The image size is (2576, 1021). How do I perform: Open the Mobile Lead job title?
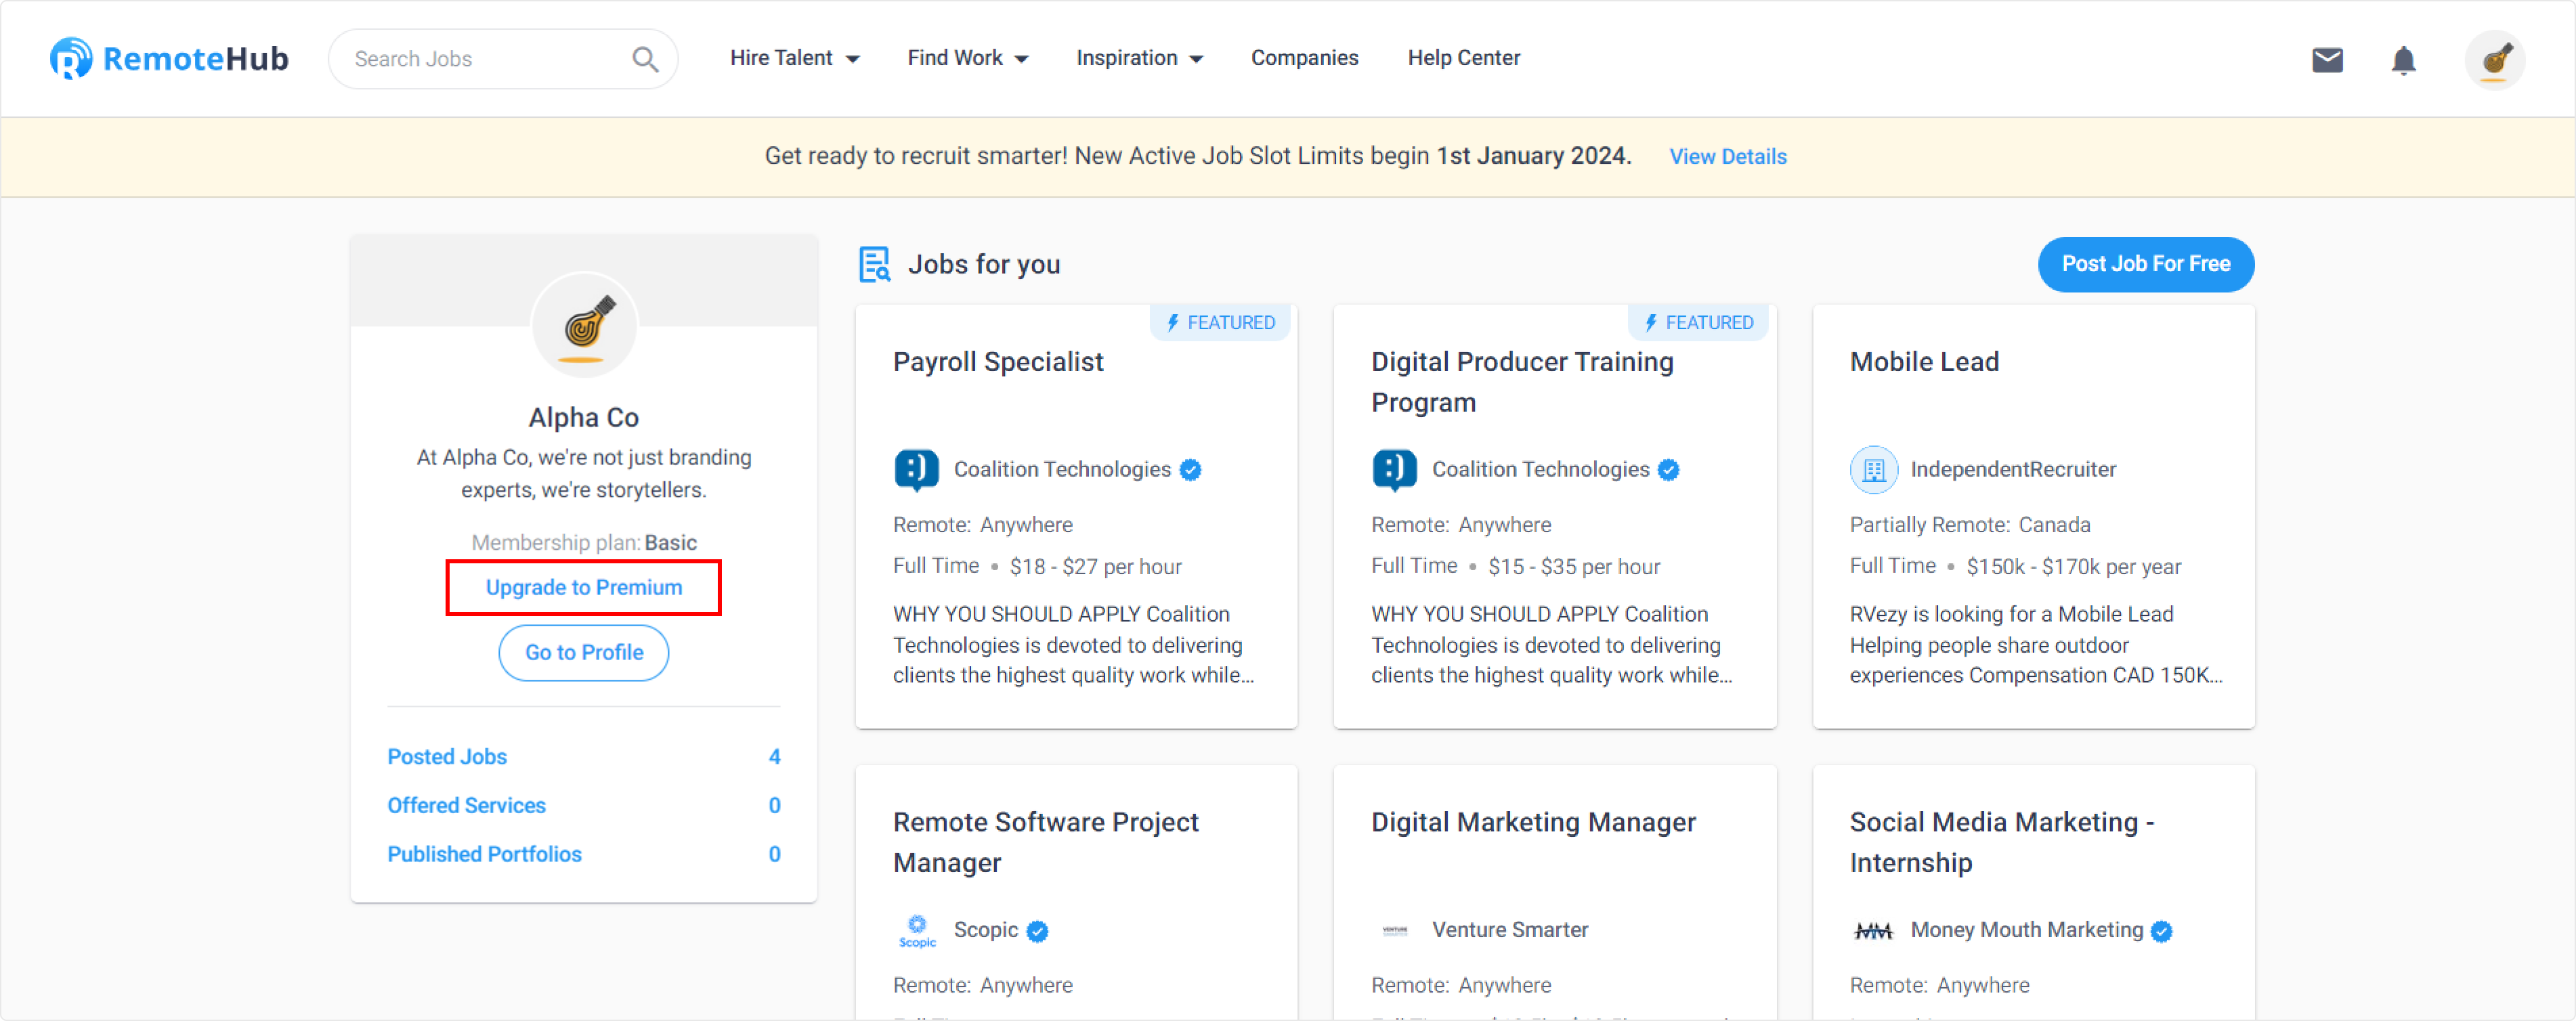tap(1923, 362)
